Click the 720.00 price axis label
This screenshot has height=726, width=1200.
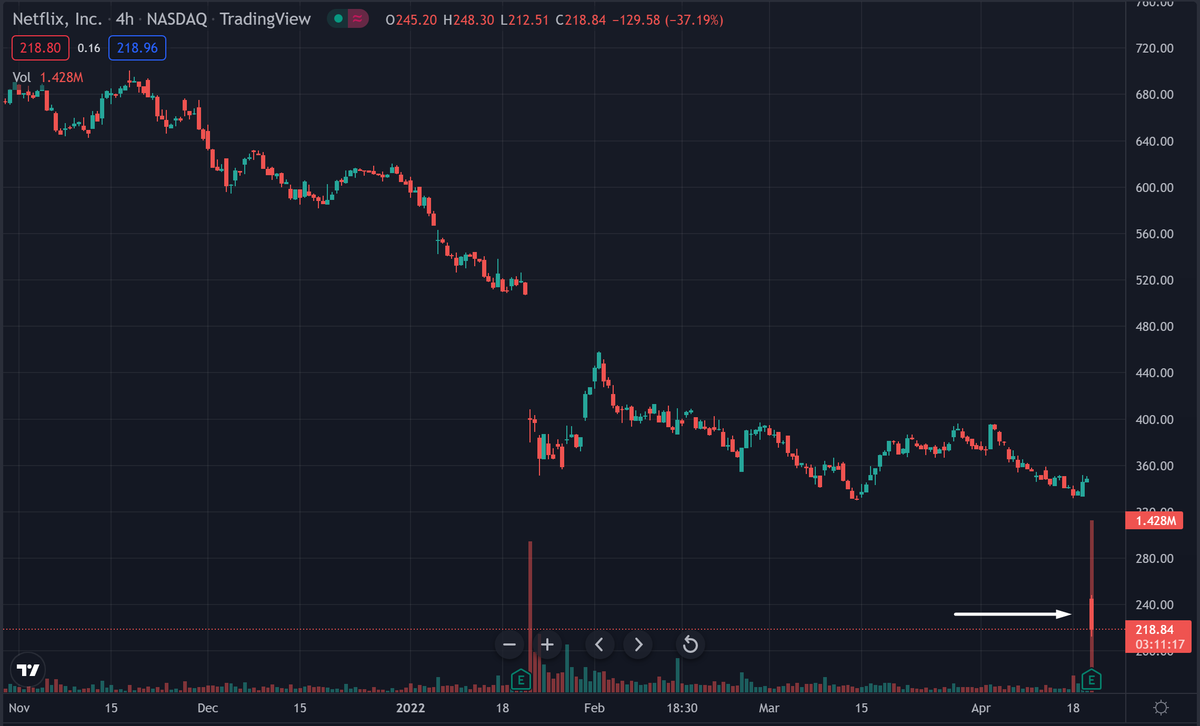pos(1153,49)
